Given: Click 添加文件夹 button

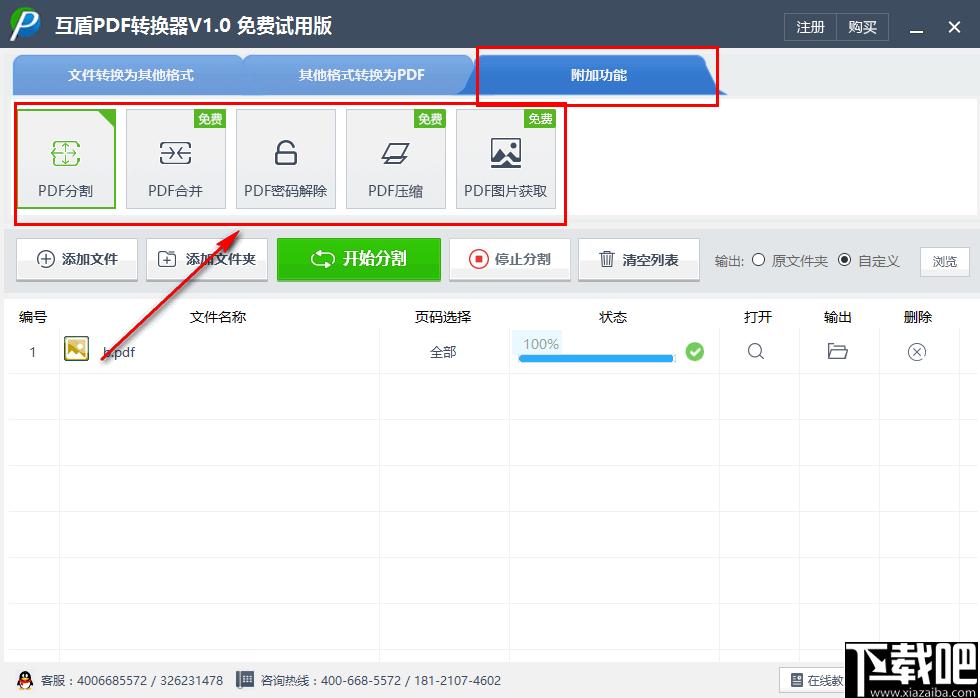Looking at the screenshot, I should pyautogui.click(x=207, y=259).
